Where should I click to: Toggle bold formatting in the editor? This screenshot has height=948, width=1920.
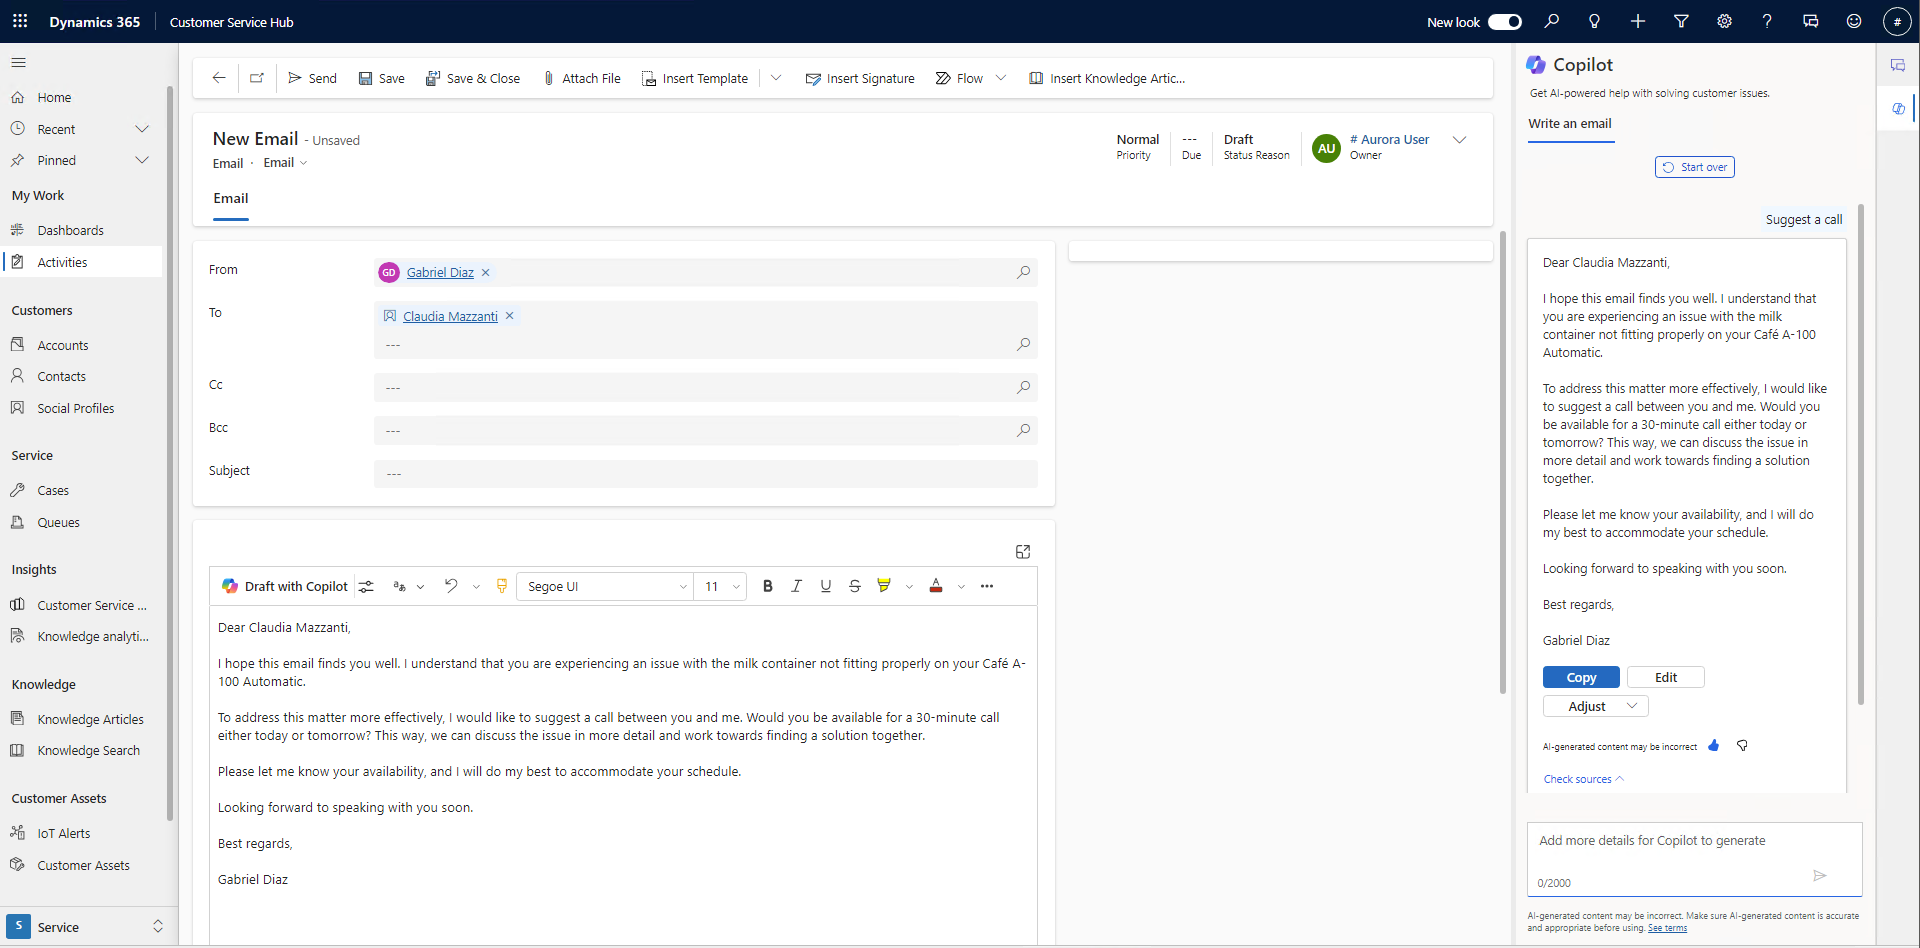(768, 586)
